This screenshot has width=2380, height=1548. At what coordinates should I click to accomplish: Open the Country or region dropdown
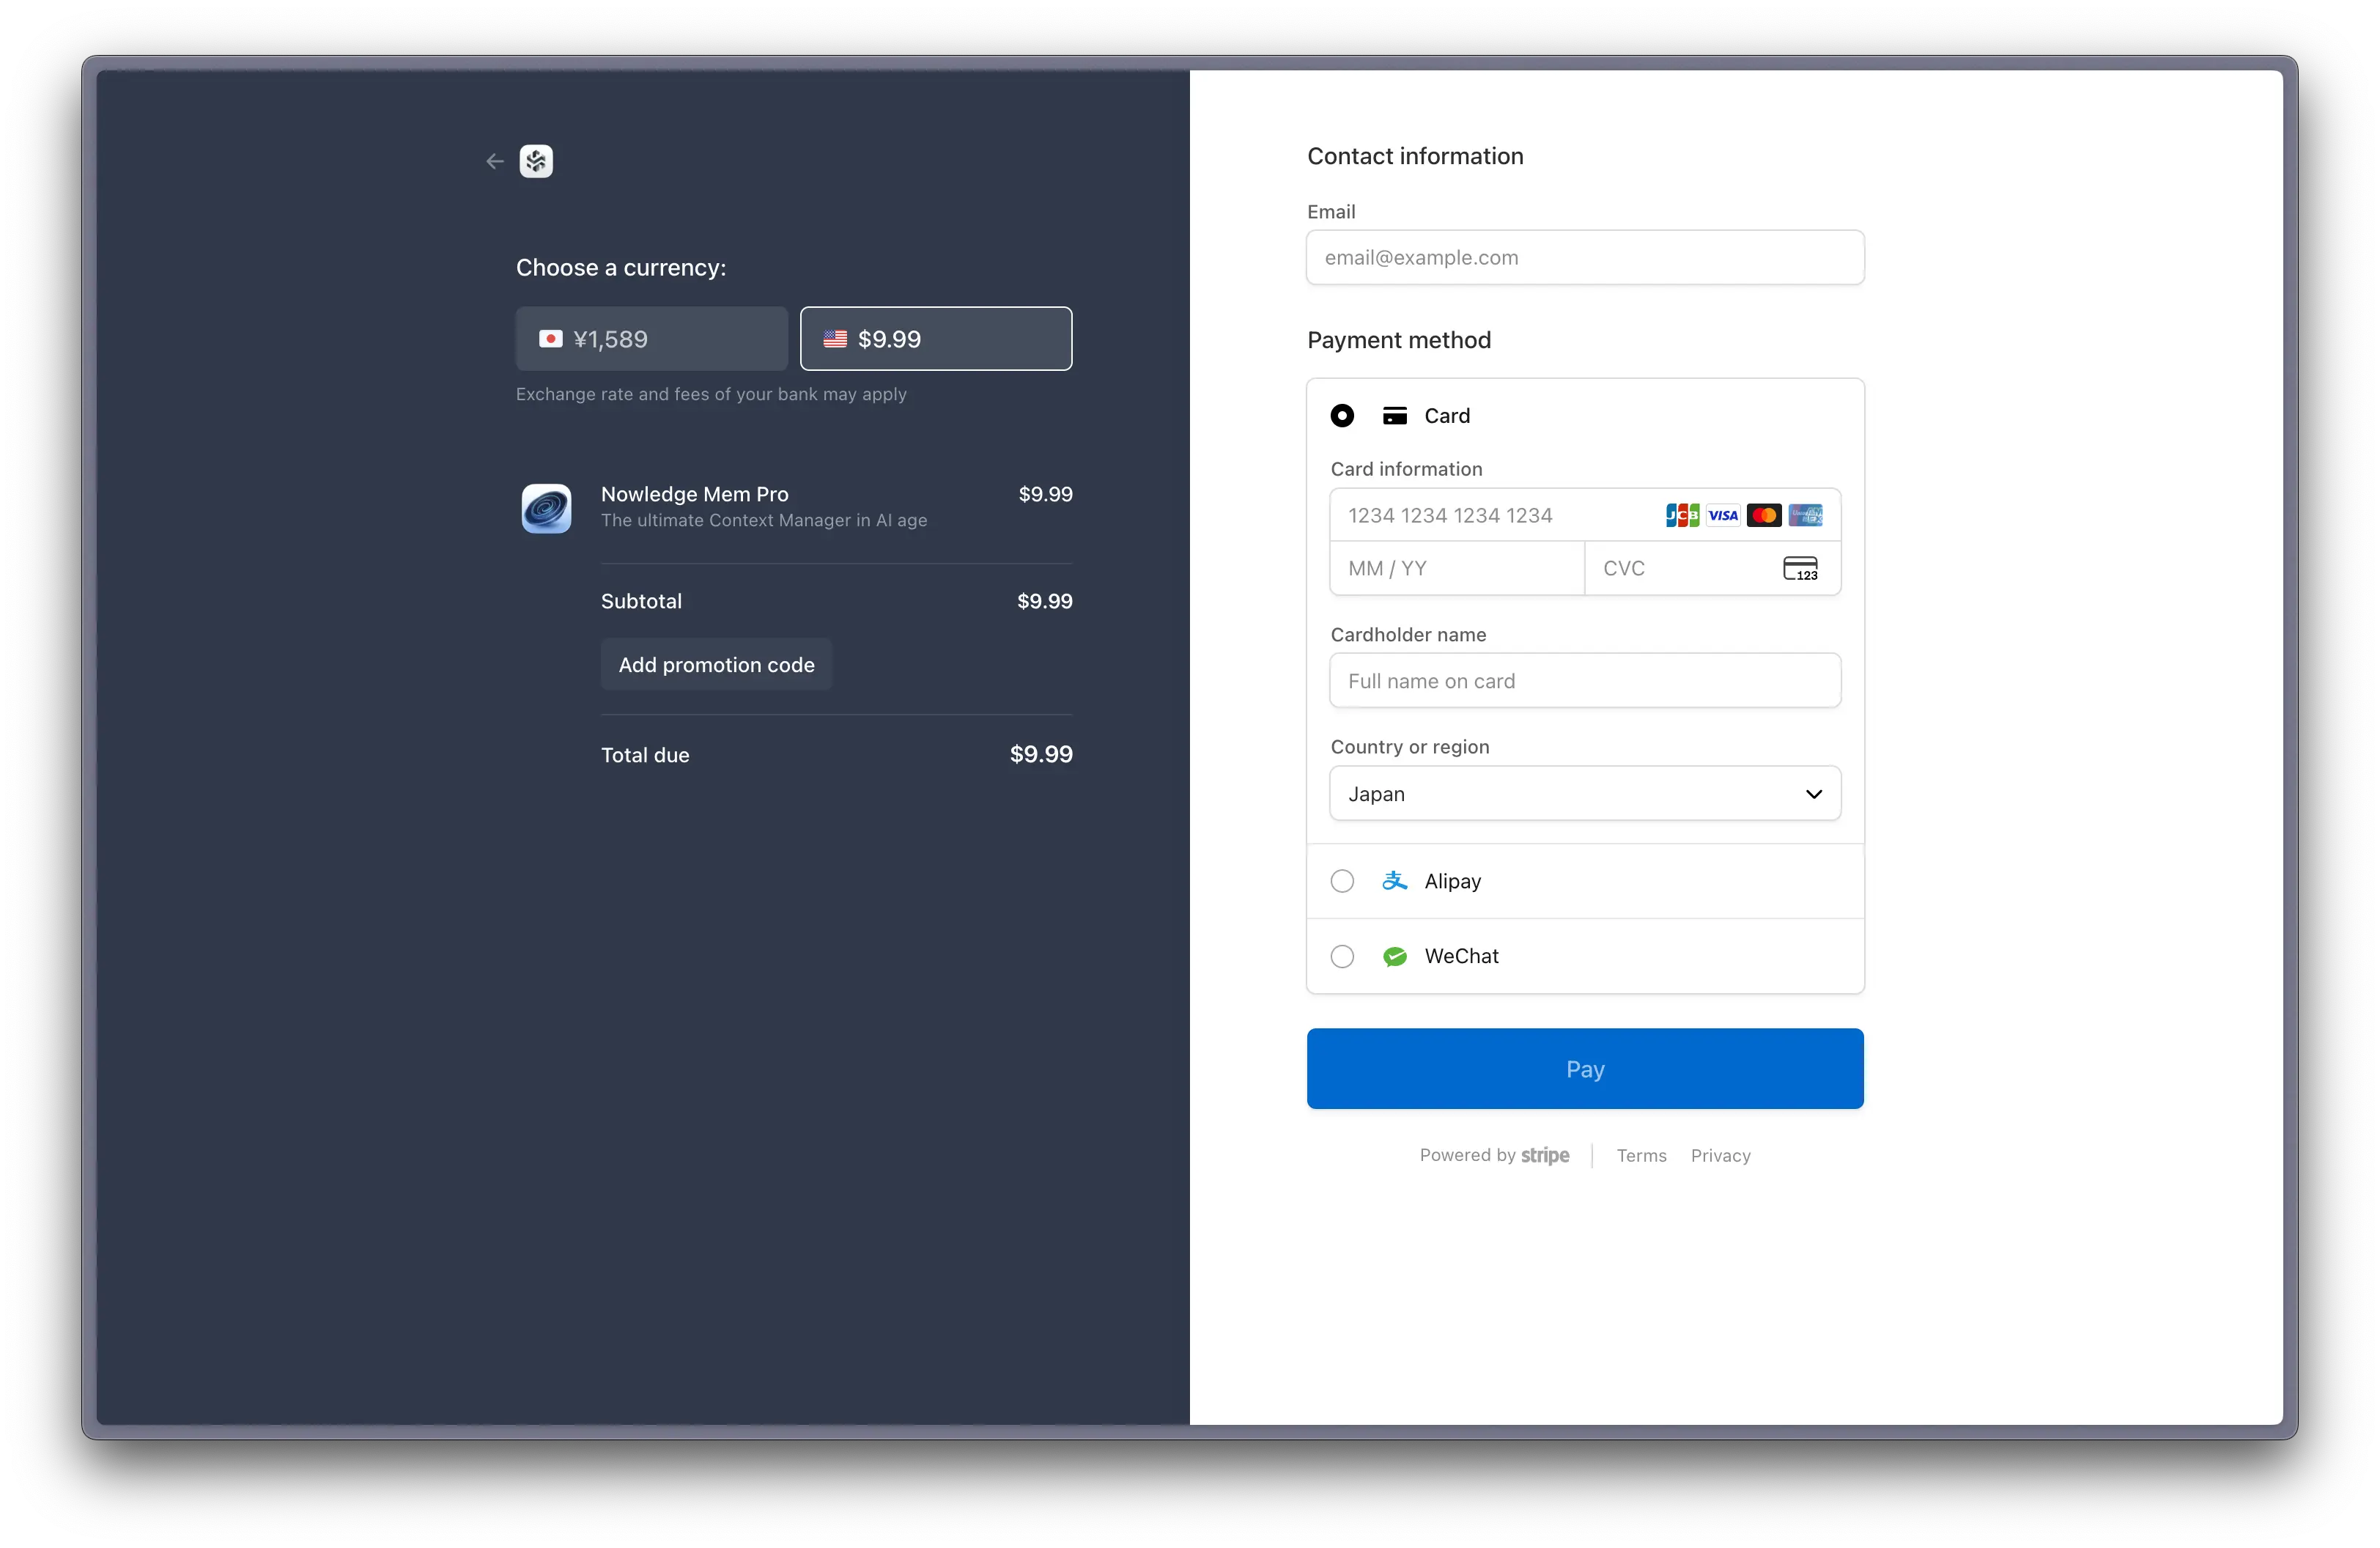pyautogui.click(x=1585, y=793)
